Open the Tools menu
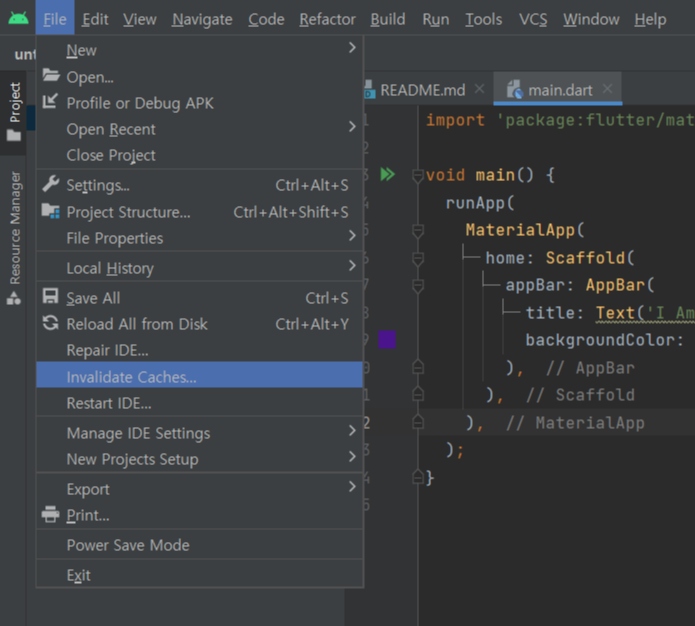 pyautogui.click(x=484, y=19)
